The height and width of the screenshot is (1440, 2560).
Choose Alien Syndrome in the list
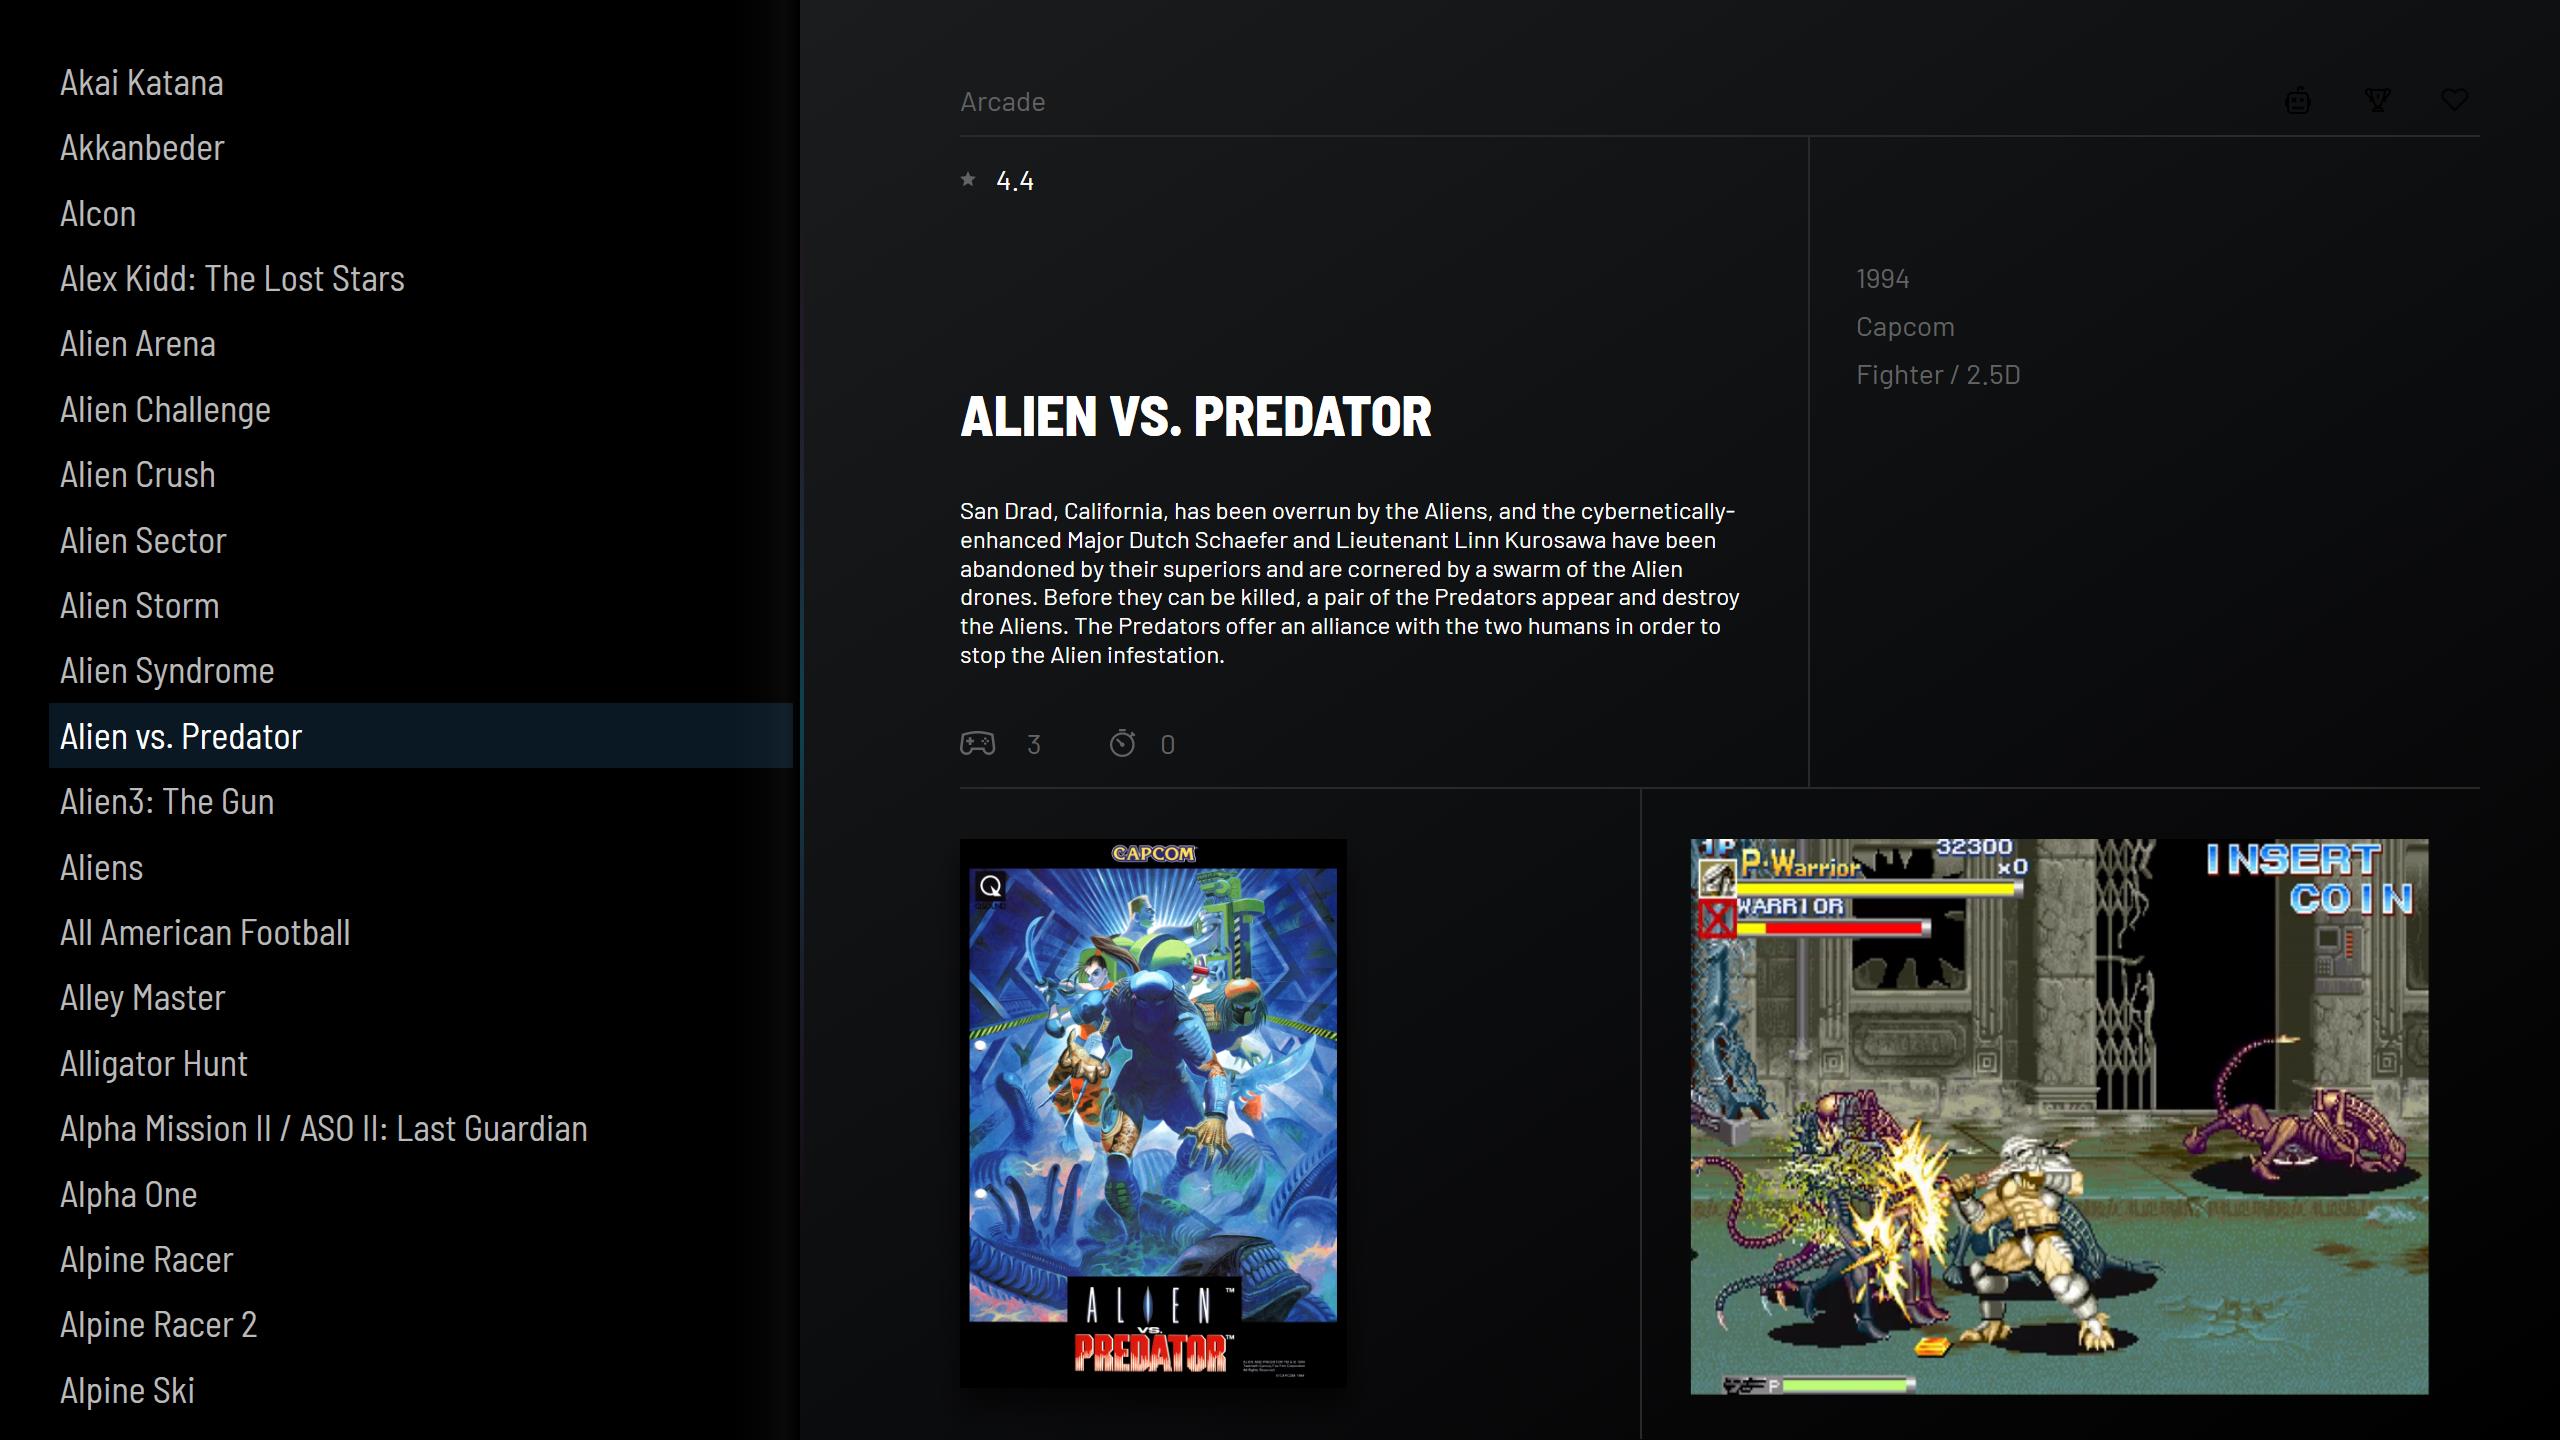point(420,670)
